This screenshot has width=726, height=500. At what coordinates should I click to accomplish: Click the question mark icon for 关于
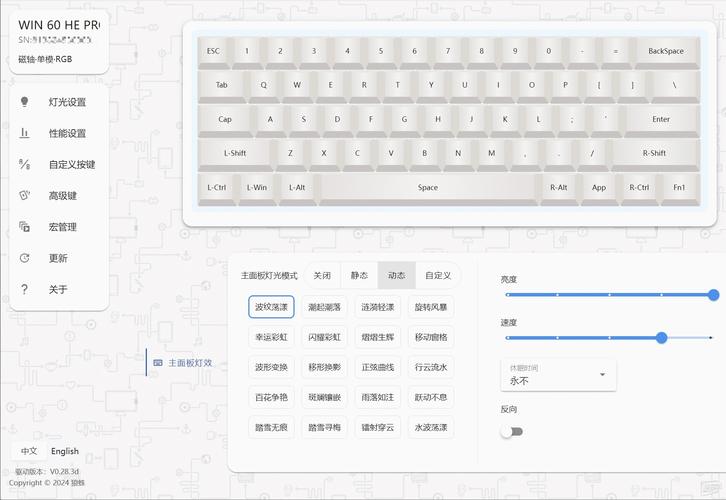(x=25, y=289)
